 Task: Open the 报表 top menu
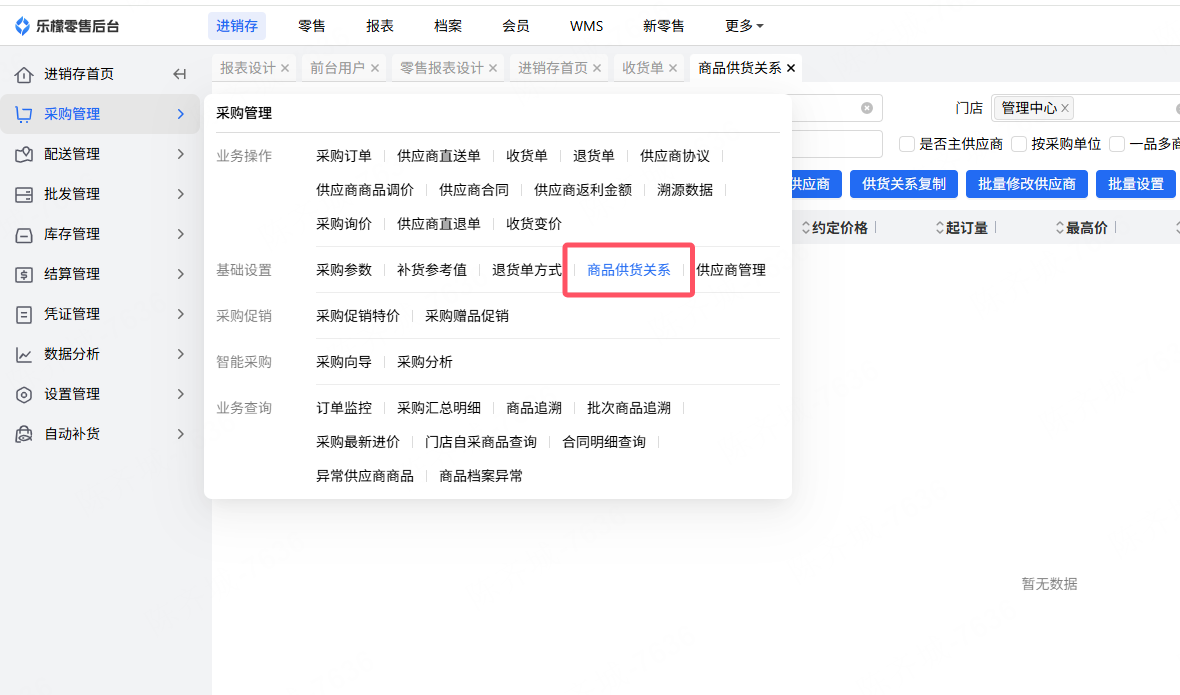pos(380,26)
